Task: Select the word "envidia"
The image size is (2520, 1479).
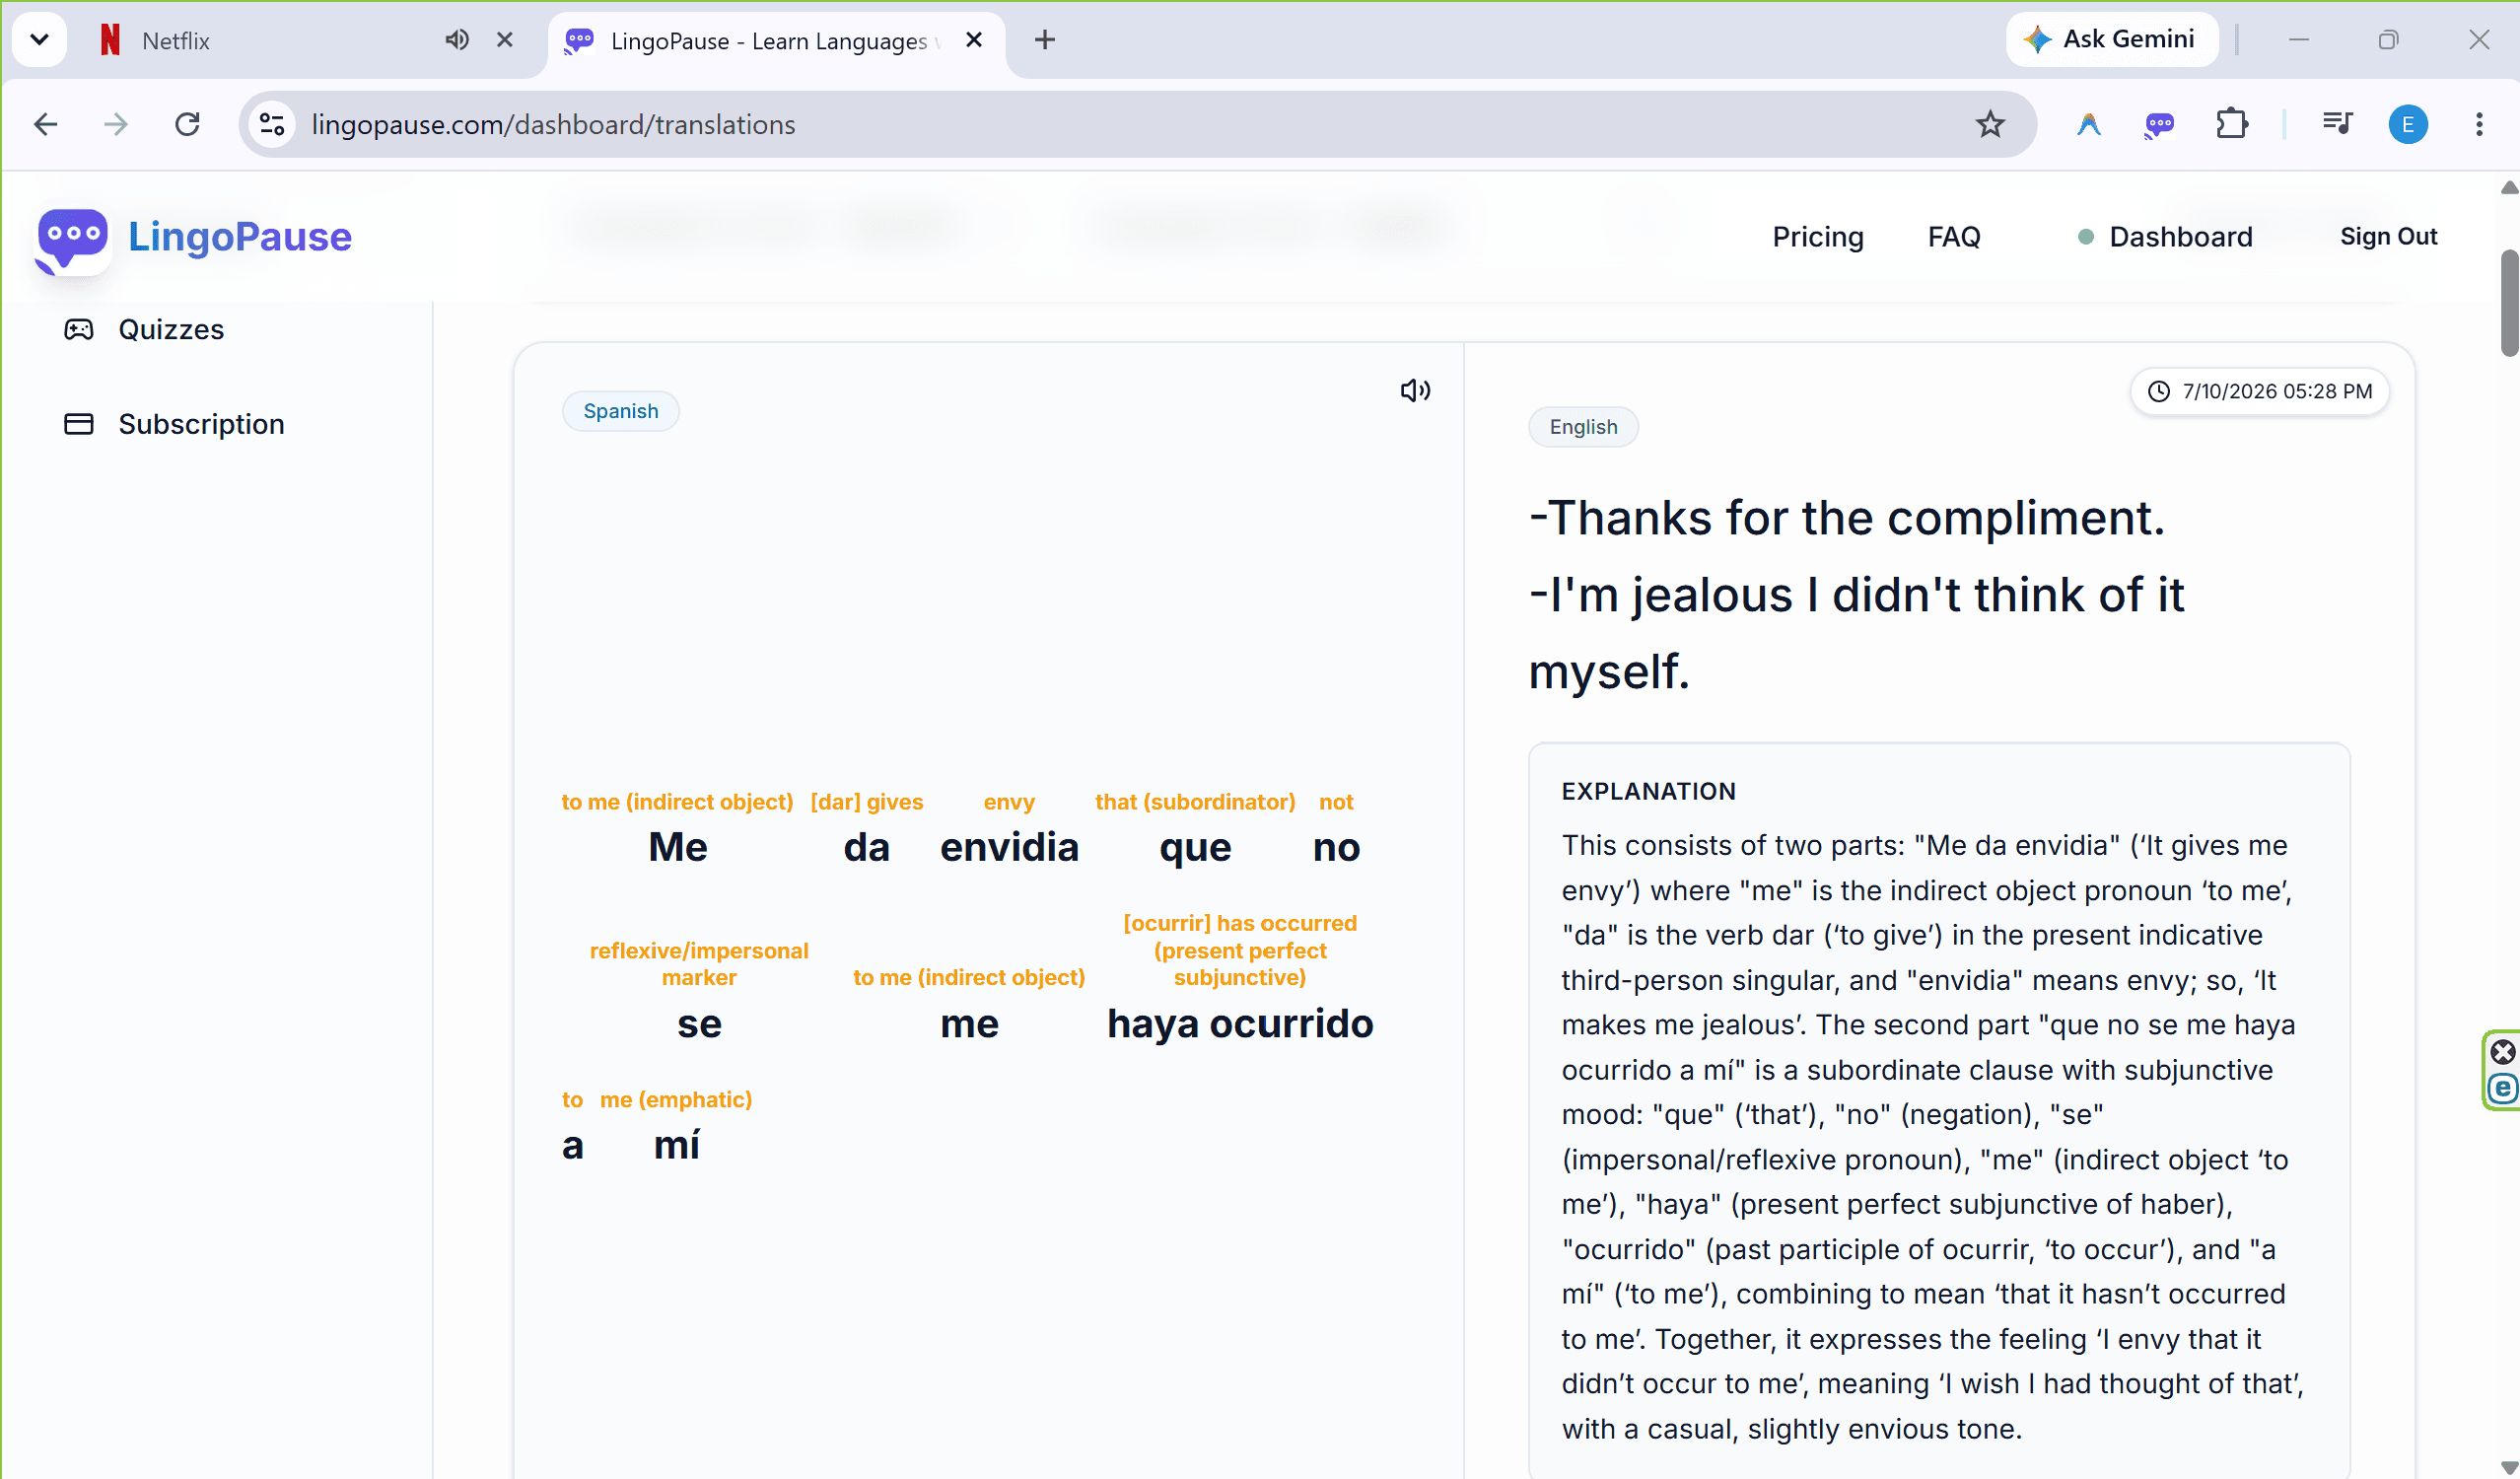Action: [x=1009, y=847]
